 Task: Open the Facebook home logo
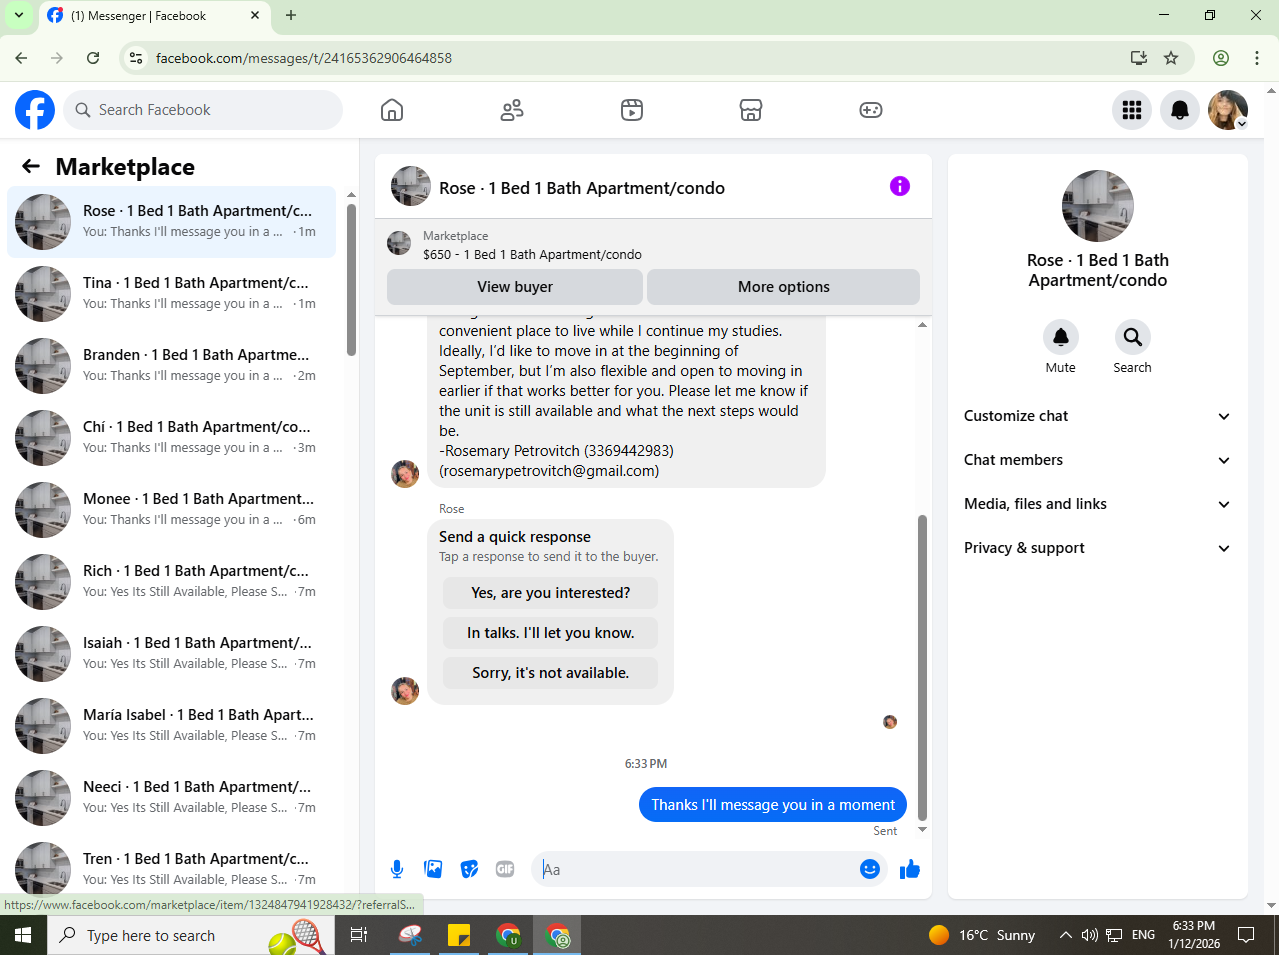[x=35, y=110]
